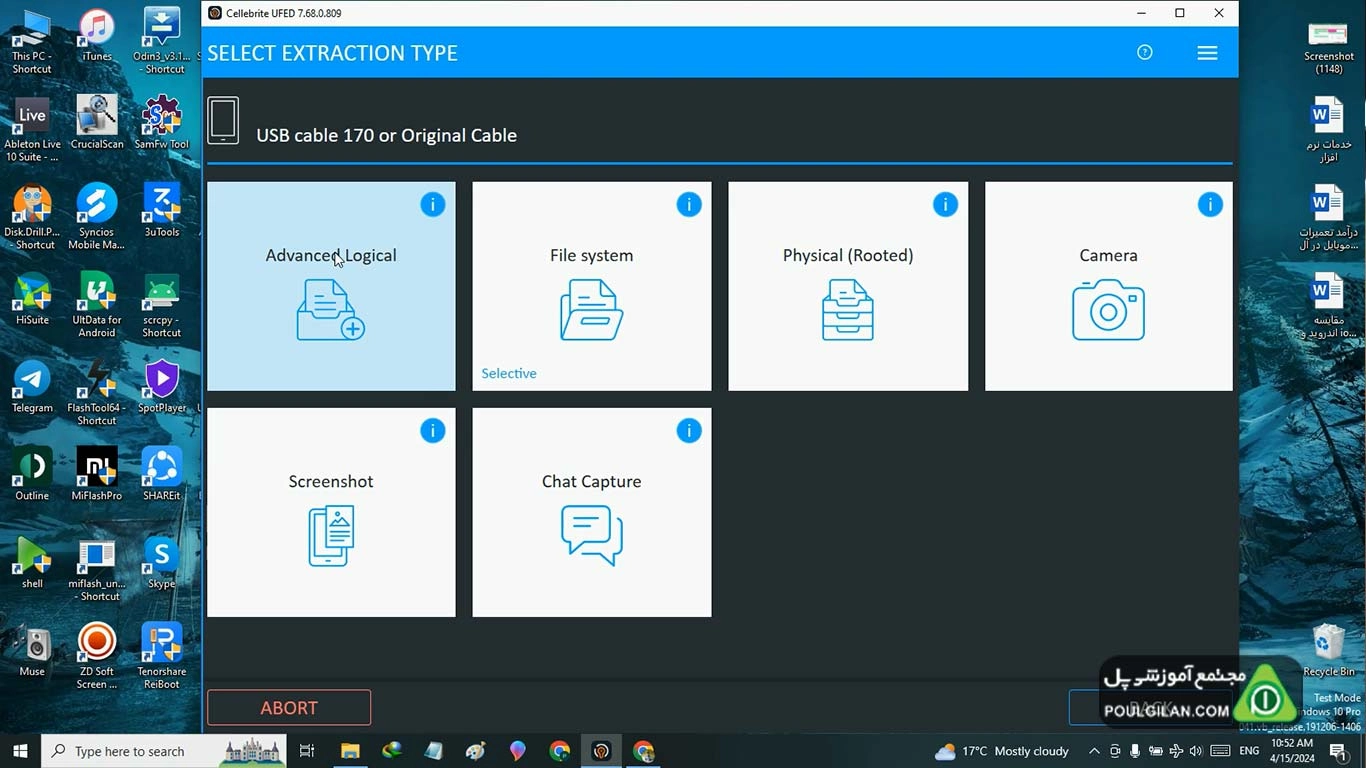Image resolution: width=1366 pixels, height=768 pixels.
Task: Click the ABORT button
Action: coord(289,708)
